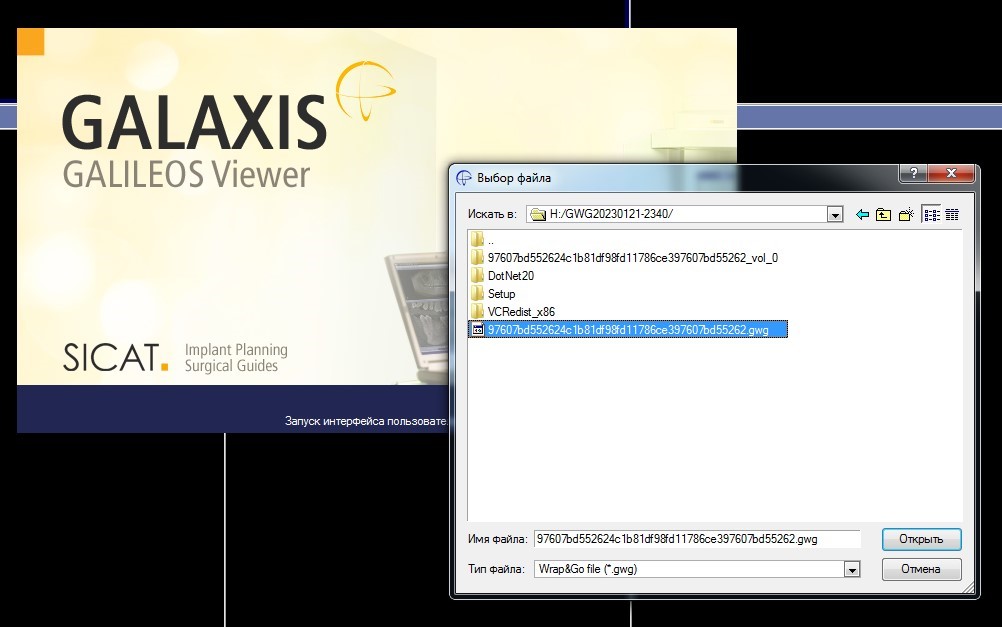Create a new folder via toolbar icon
1002x627 pixels.
(906, 215)
